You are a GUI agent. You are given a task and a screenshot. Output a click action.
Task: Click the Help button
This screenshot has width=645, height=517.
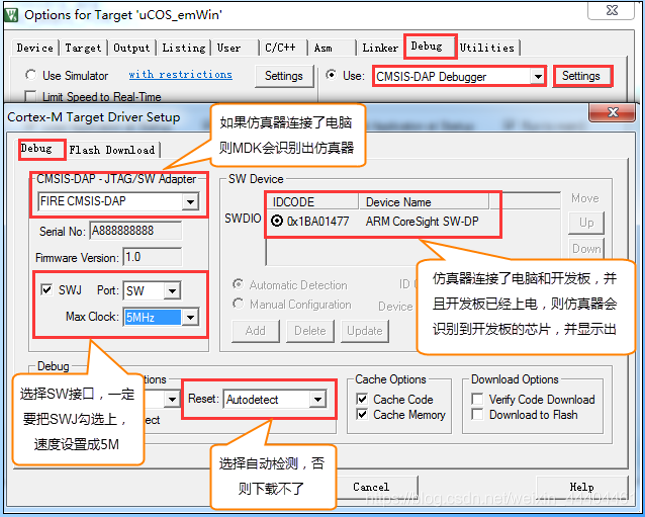pyautogui.click(x=582, y=487)
